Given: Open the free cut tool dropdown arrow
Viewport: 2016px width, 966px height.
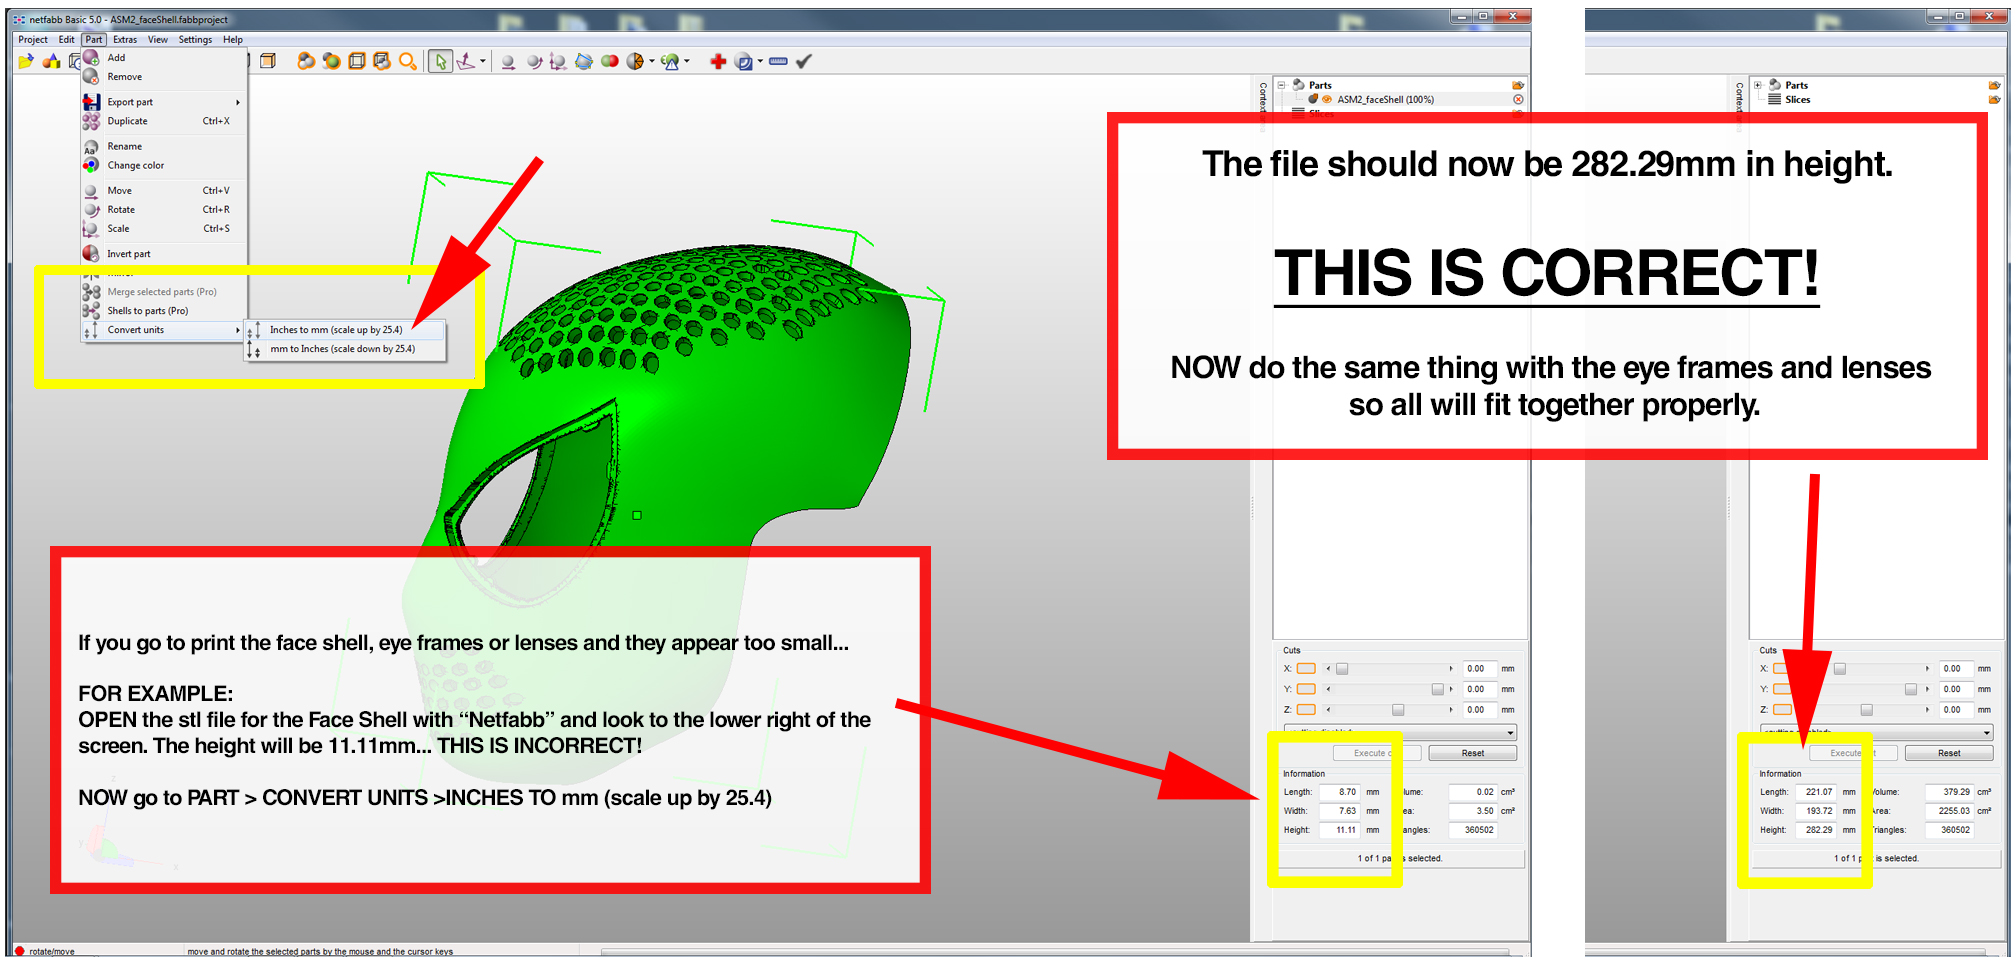Looking at the screenshot, I should (652, 62).
